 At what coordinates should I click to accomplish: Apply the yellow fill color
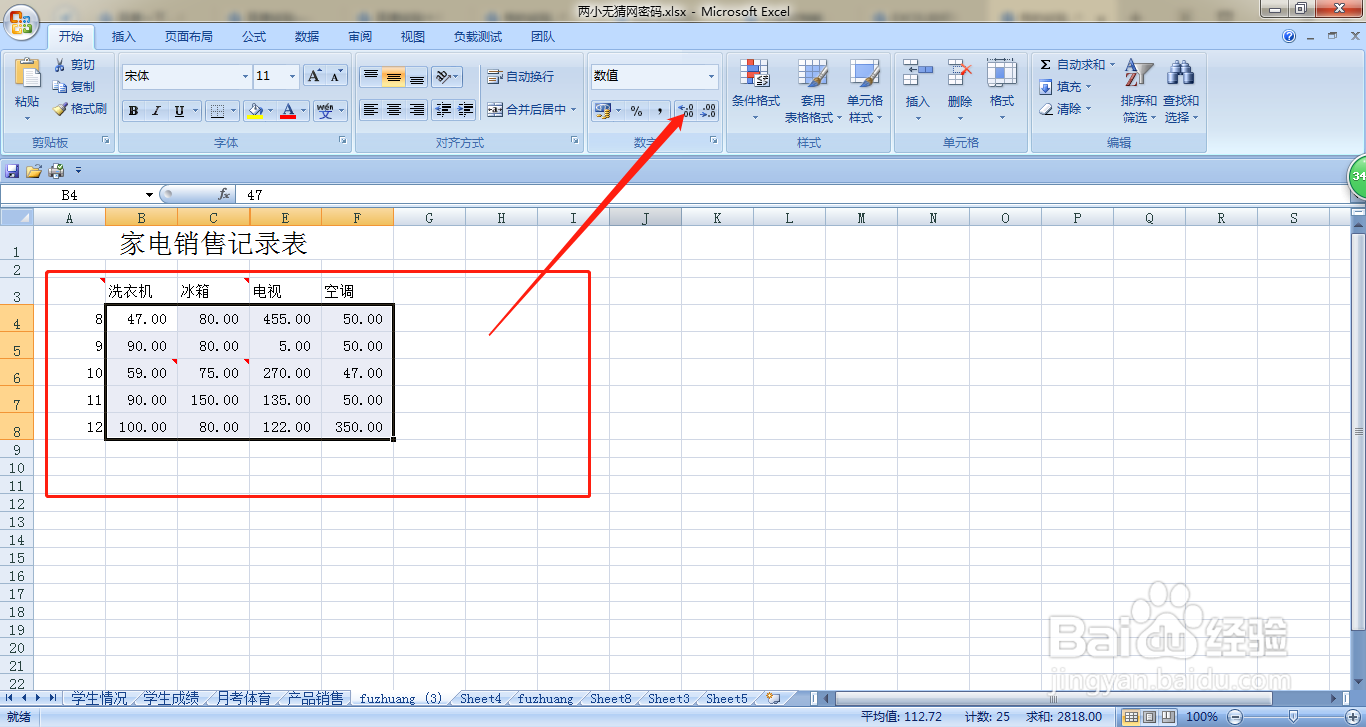pos(256,111)
